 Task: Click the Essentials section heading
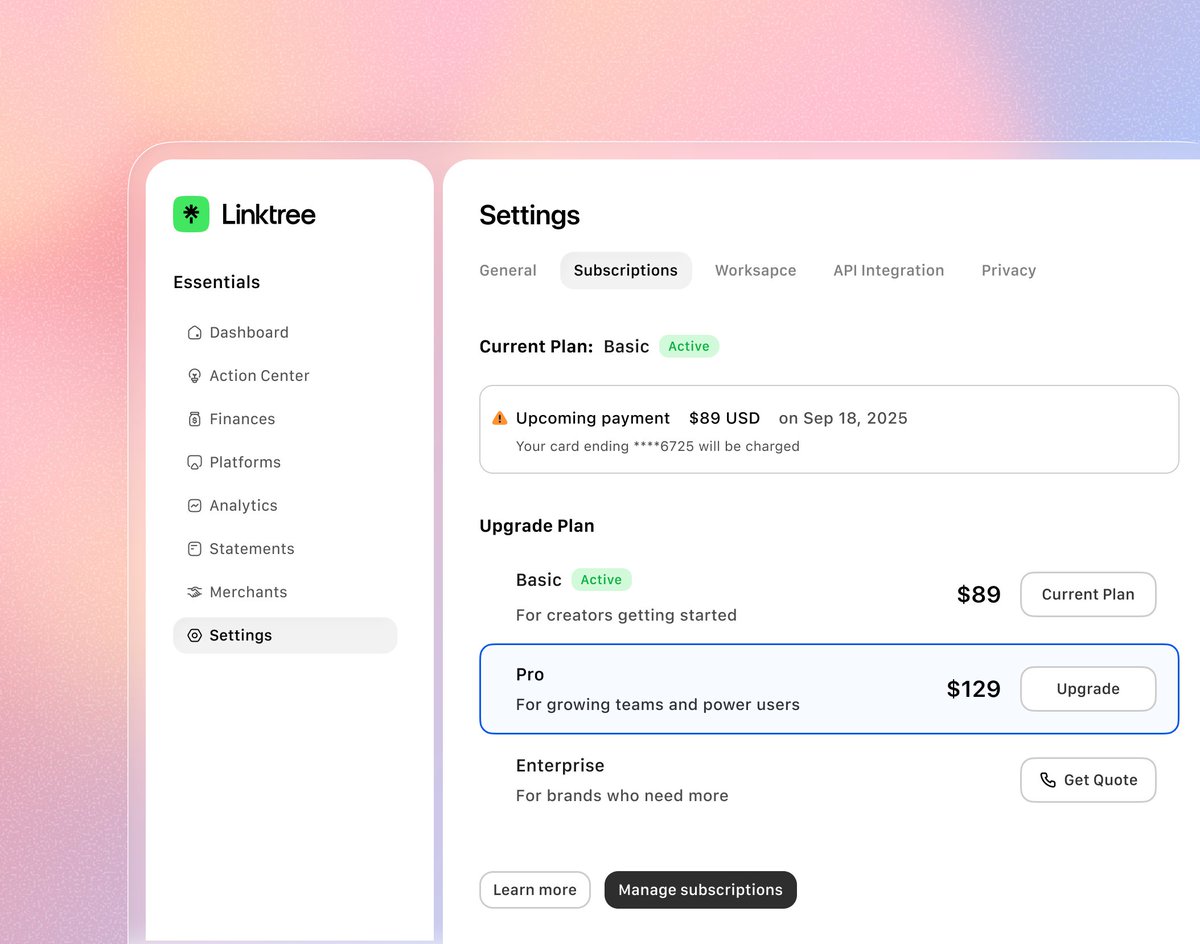pos(217,282)
